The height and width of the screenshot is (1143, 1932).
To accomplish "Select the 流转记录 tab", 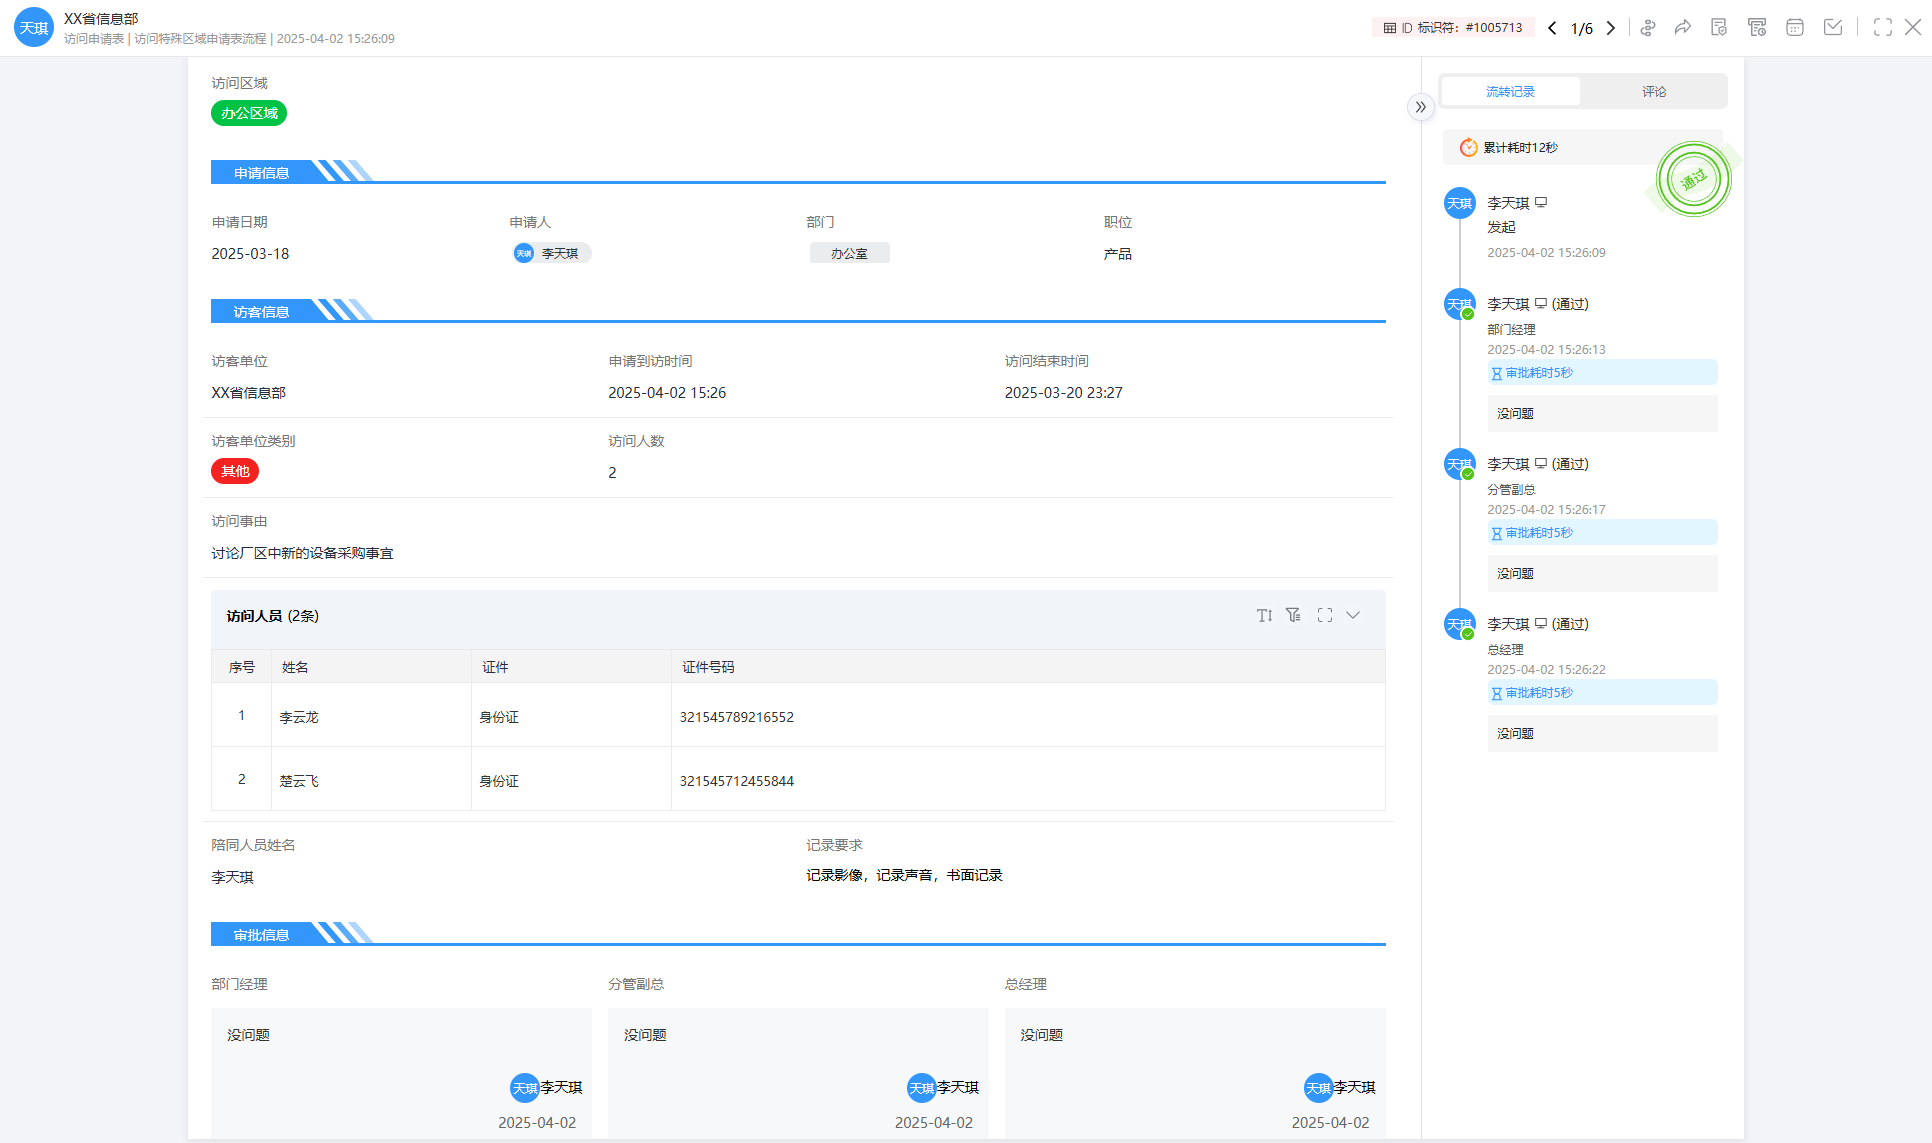I will pos(1510,91).
